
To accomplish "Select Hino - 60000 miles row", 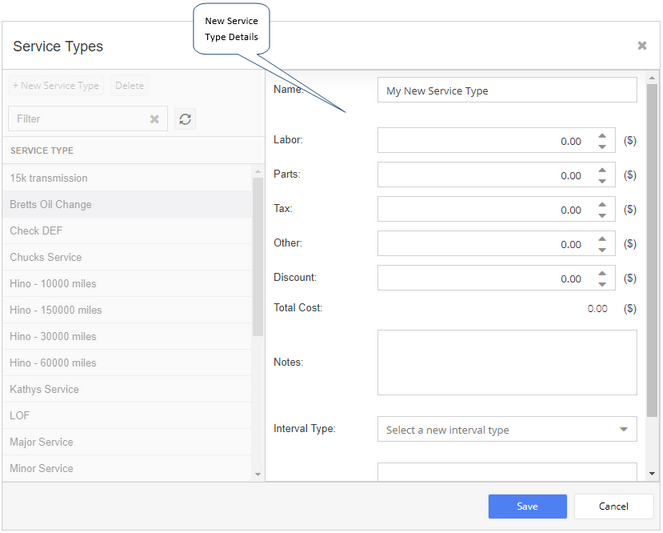I will pyautogui.click(x=127, y=363).
